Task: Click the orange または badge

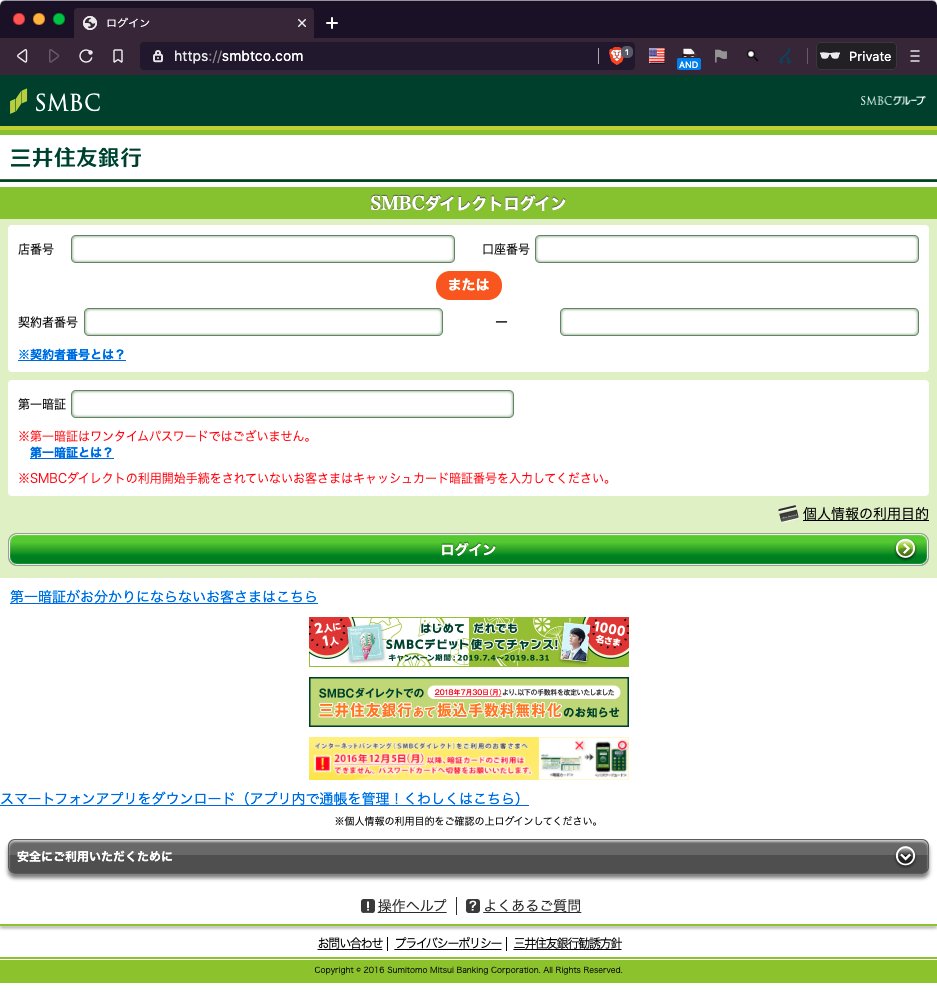Action: coord(468,285)
